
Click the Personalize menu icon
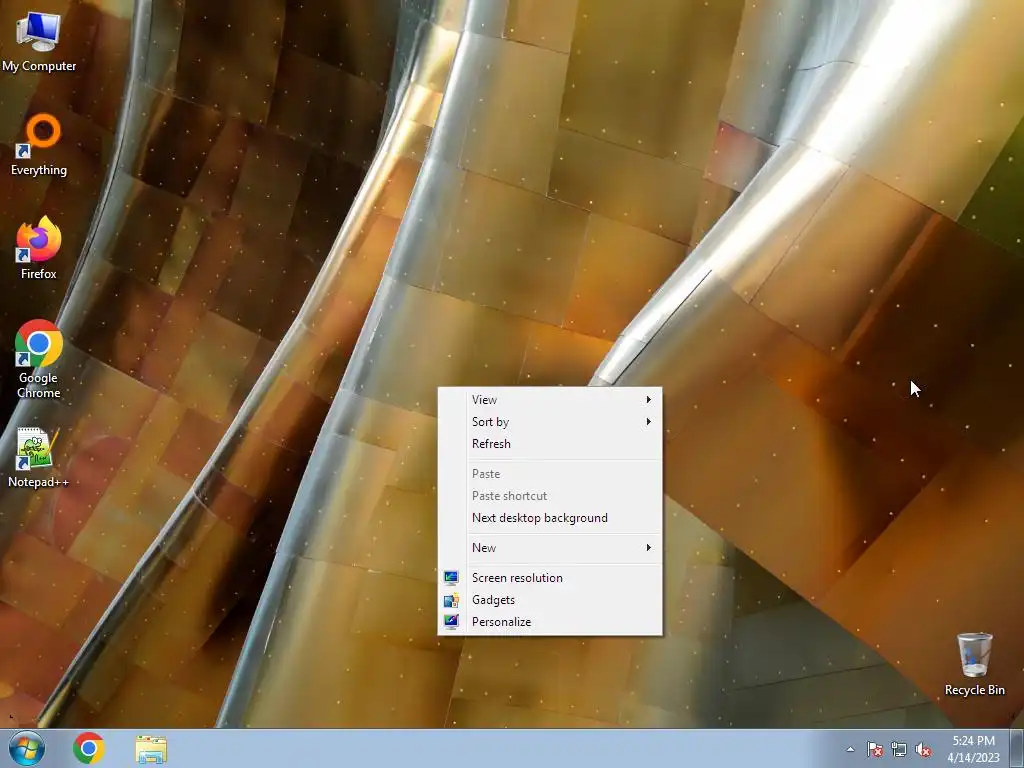[451, 622]
